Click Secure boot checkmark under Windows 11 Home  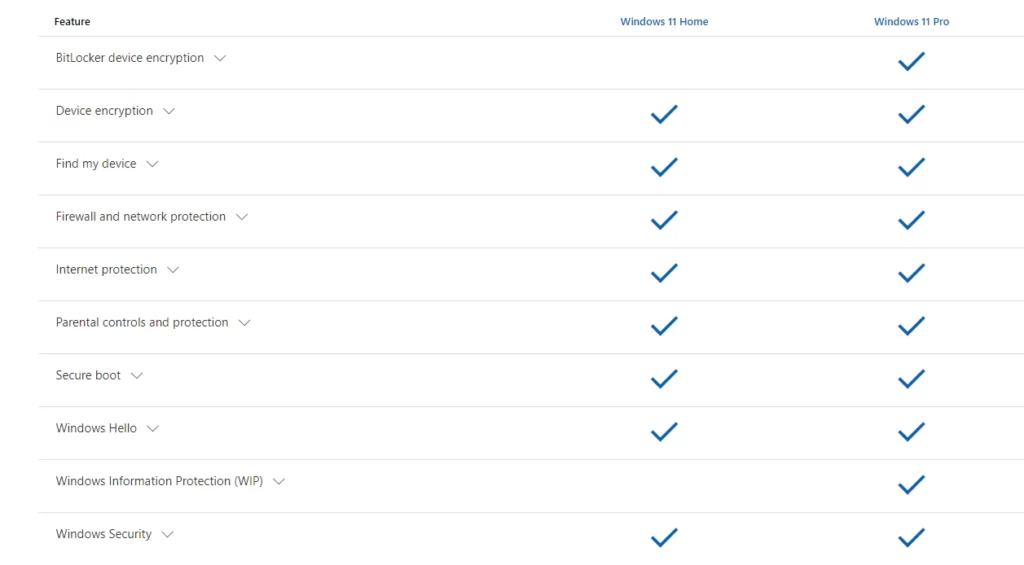click(x=664, y=379)
